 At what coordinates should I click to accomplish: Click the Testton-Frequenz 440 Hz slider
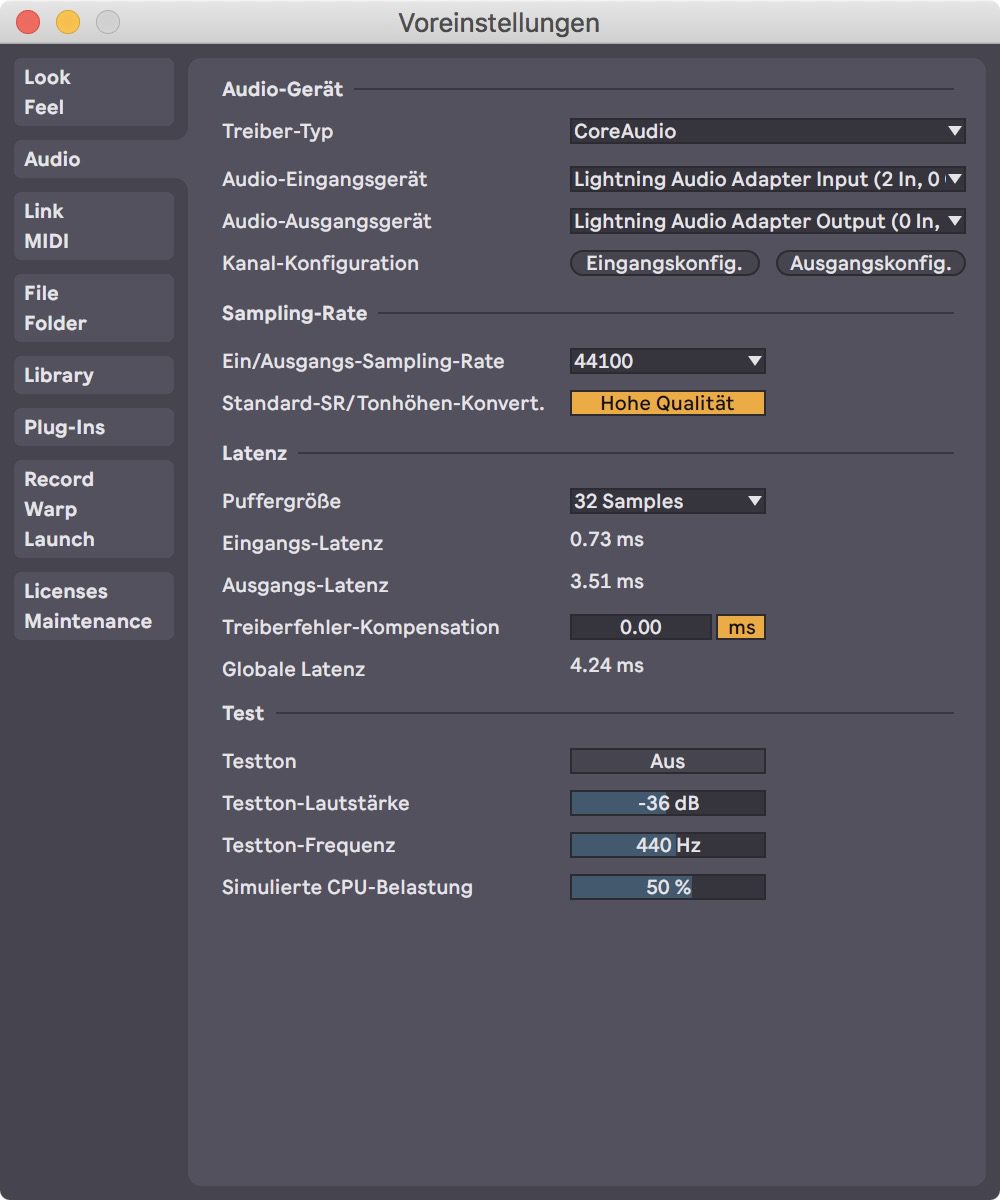[x=667, y=845]
